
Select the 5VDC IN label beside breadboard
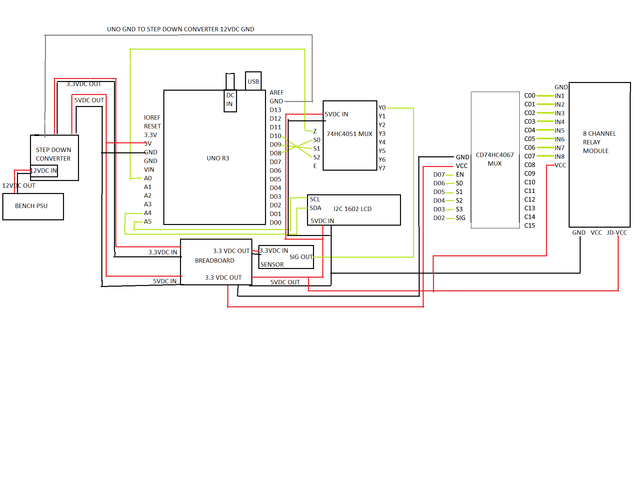point(165,281)
